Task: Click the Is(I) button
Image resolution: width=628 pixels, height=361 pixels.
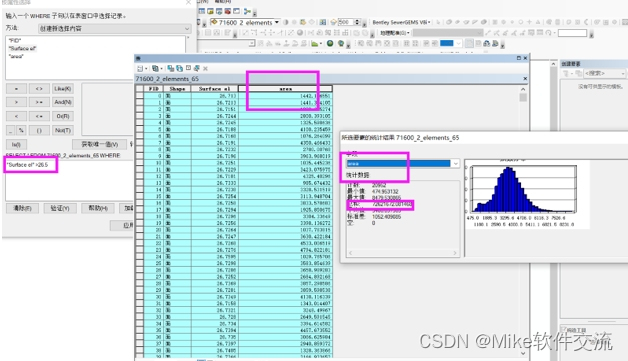Action: (x=16, y=144)
